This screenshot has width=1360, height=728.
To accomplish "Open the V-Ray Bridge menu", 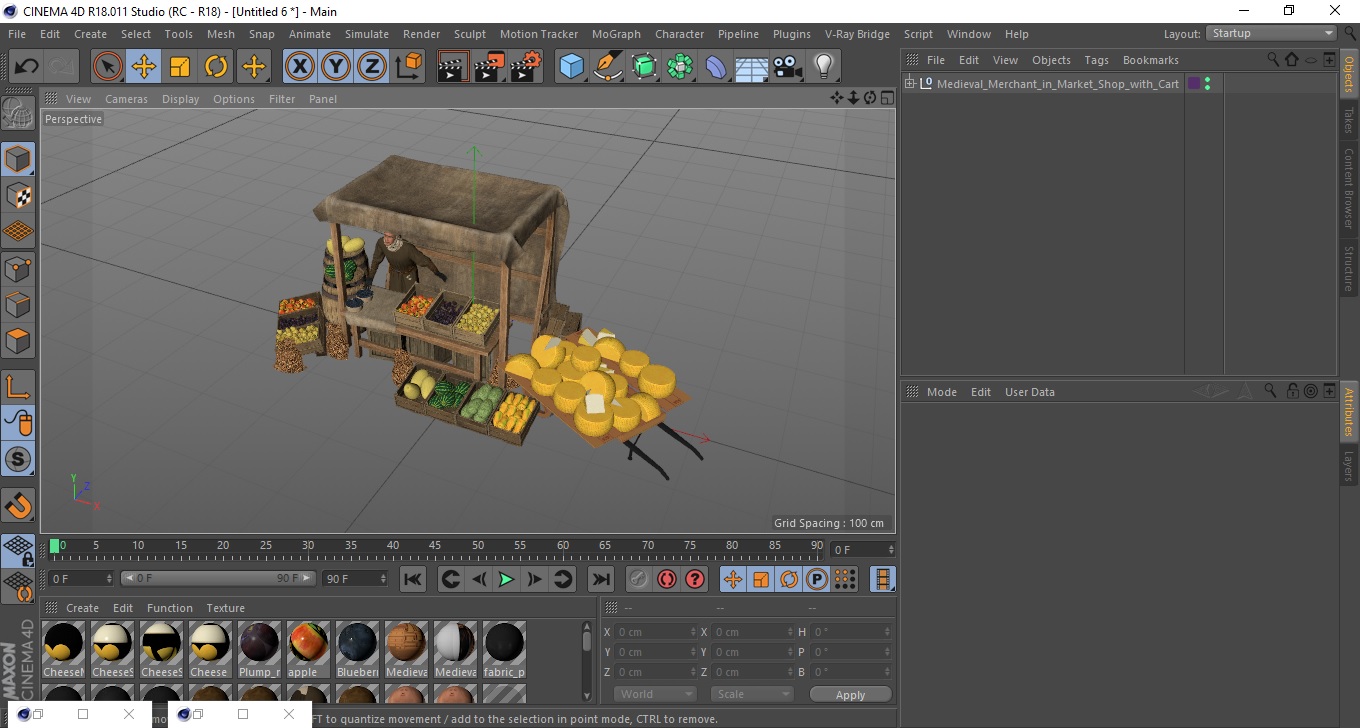I will 857,34.
